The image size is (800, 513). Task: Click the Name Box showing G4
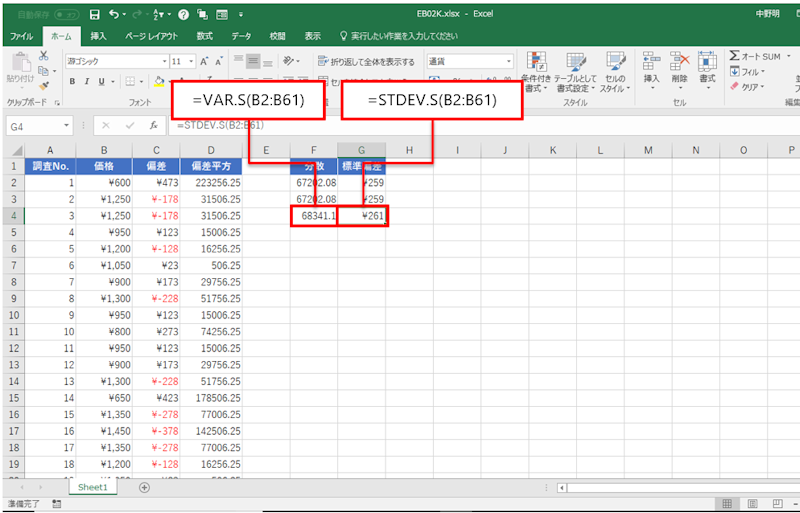[35, 126]
